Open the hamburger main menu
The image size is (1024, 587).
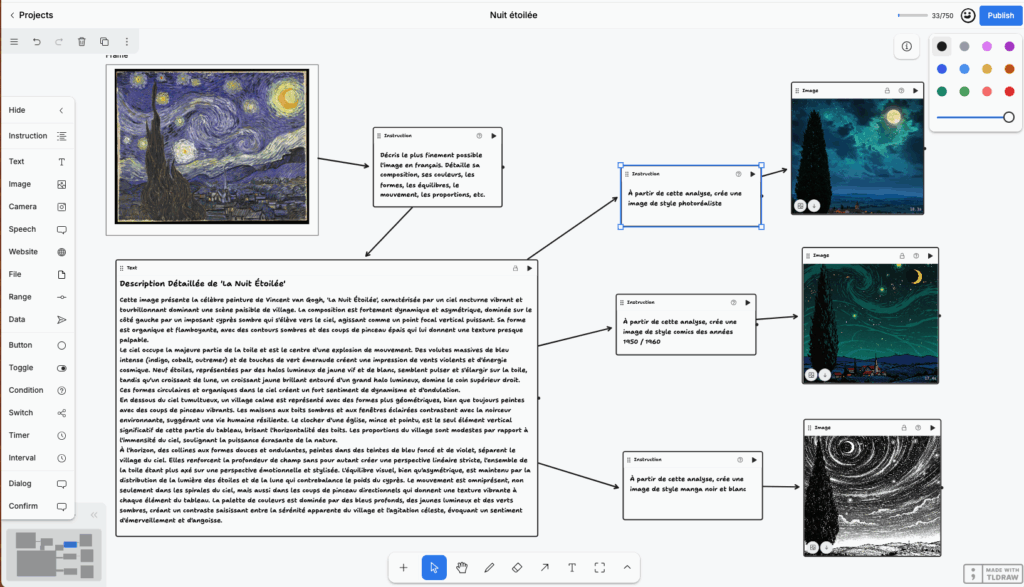pos(14,42)
